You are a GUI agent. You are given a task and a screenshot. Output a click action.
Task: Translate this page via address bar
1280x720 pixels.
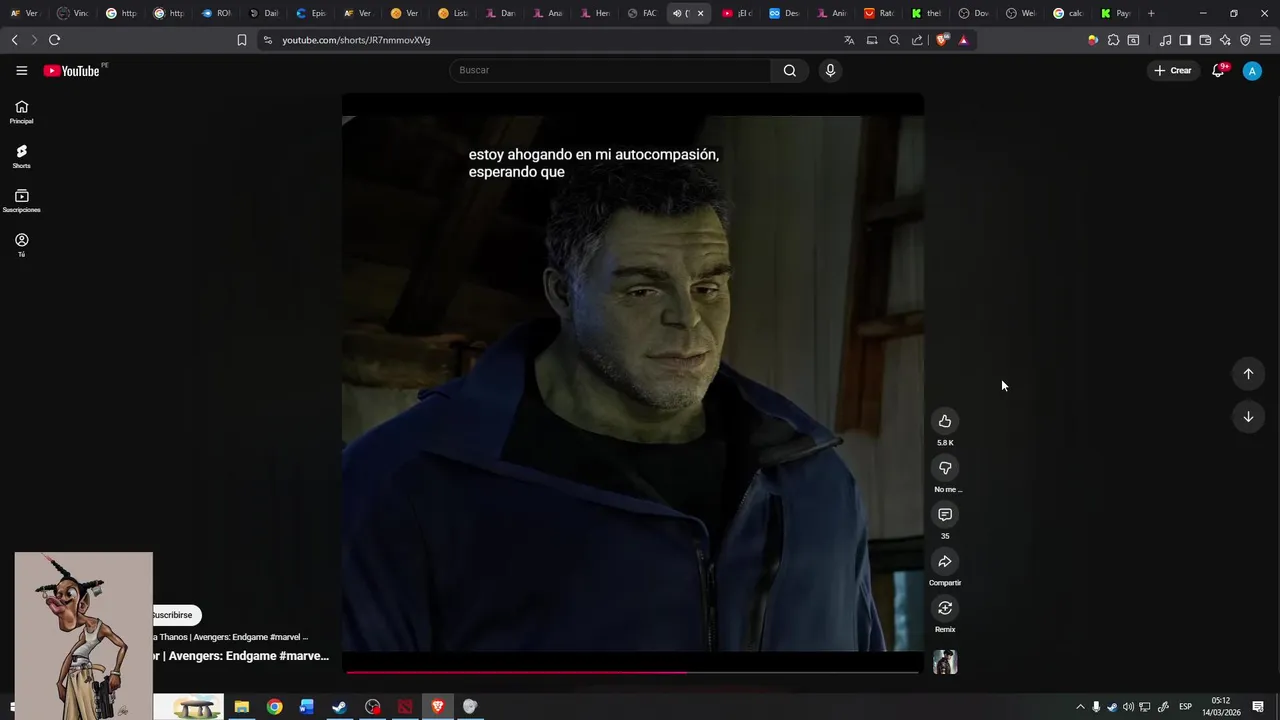click(849, 40)
